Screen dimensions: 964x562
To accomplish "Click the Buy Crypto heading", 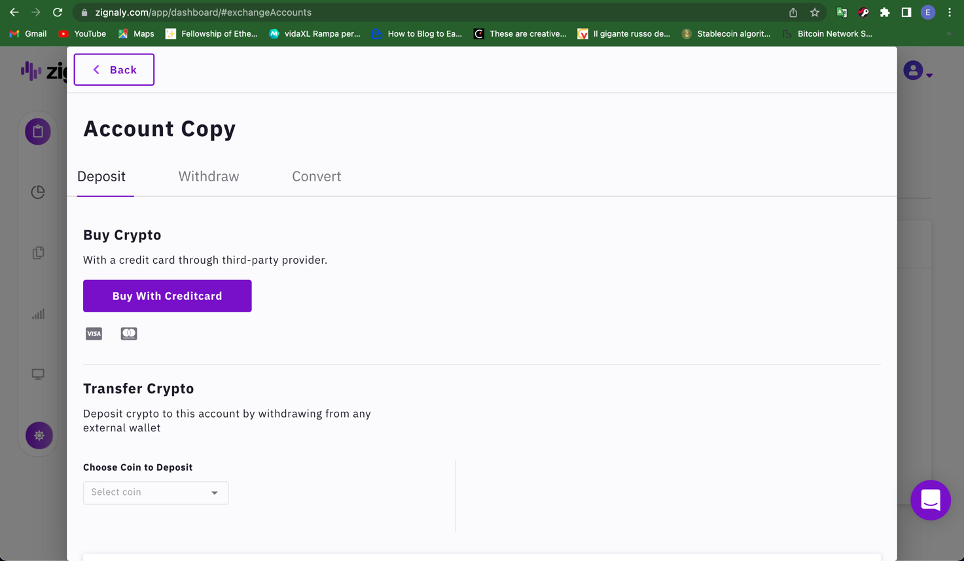I will [122, 235].
